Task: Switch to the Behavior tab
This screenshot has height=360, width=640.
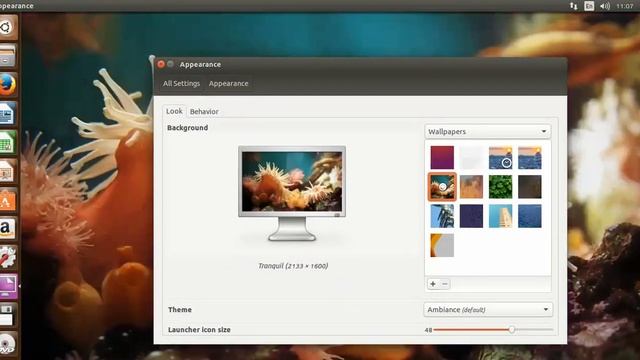Action: point(204,111)
